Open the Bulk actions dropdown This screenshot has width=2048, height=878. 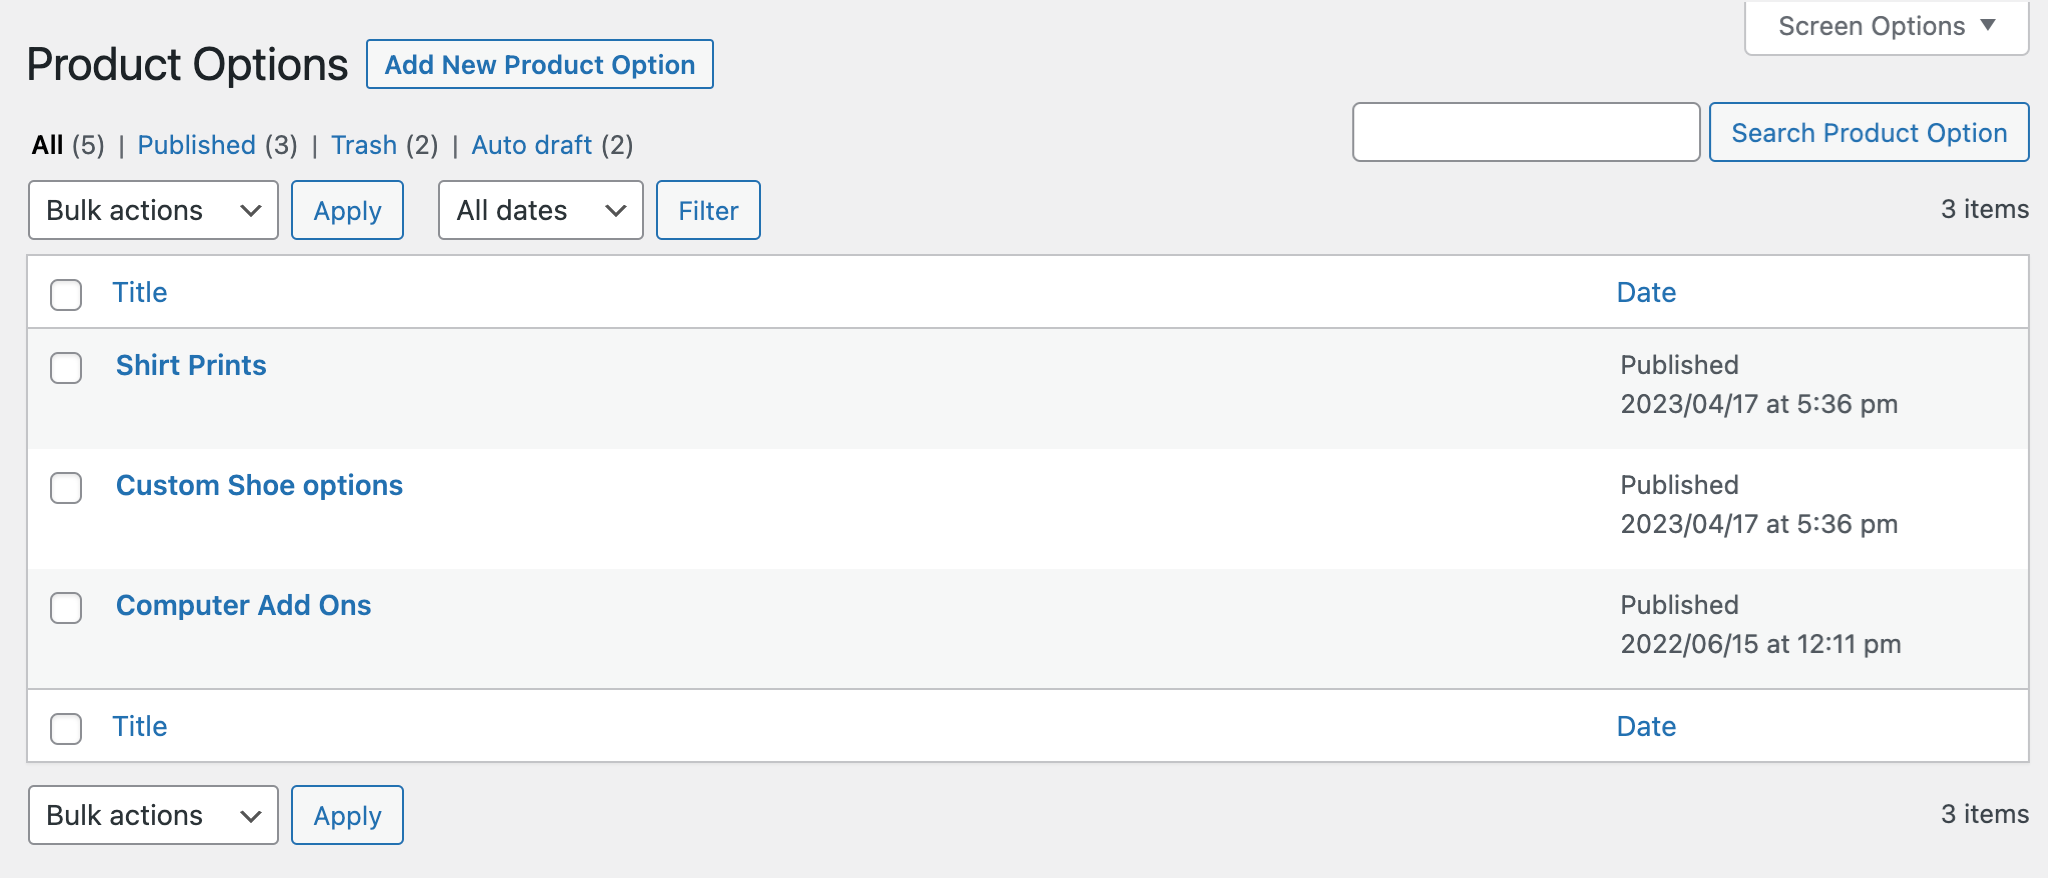coord(152,210)
